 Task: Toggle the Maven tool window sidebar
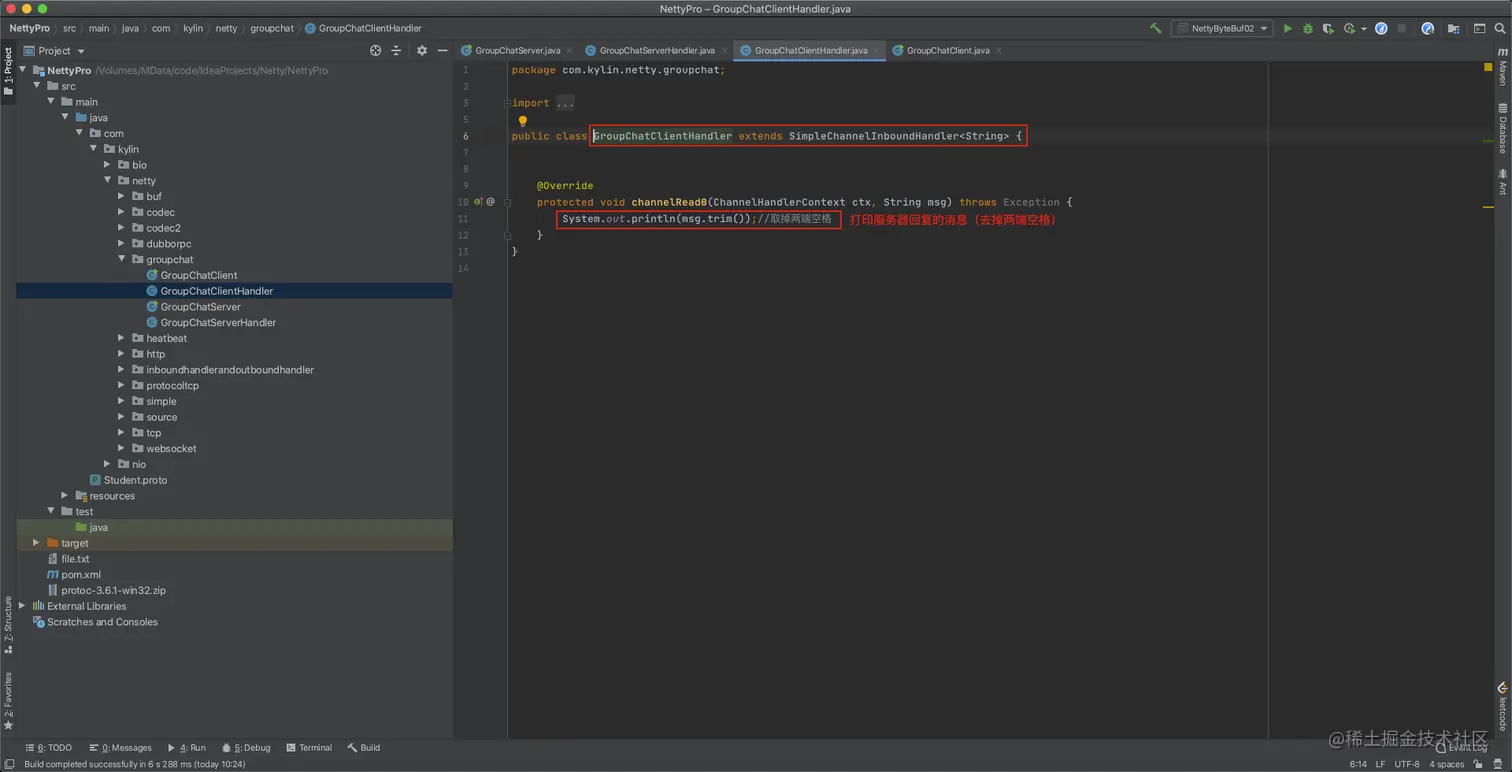[x=1502, y=72]
